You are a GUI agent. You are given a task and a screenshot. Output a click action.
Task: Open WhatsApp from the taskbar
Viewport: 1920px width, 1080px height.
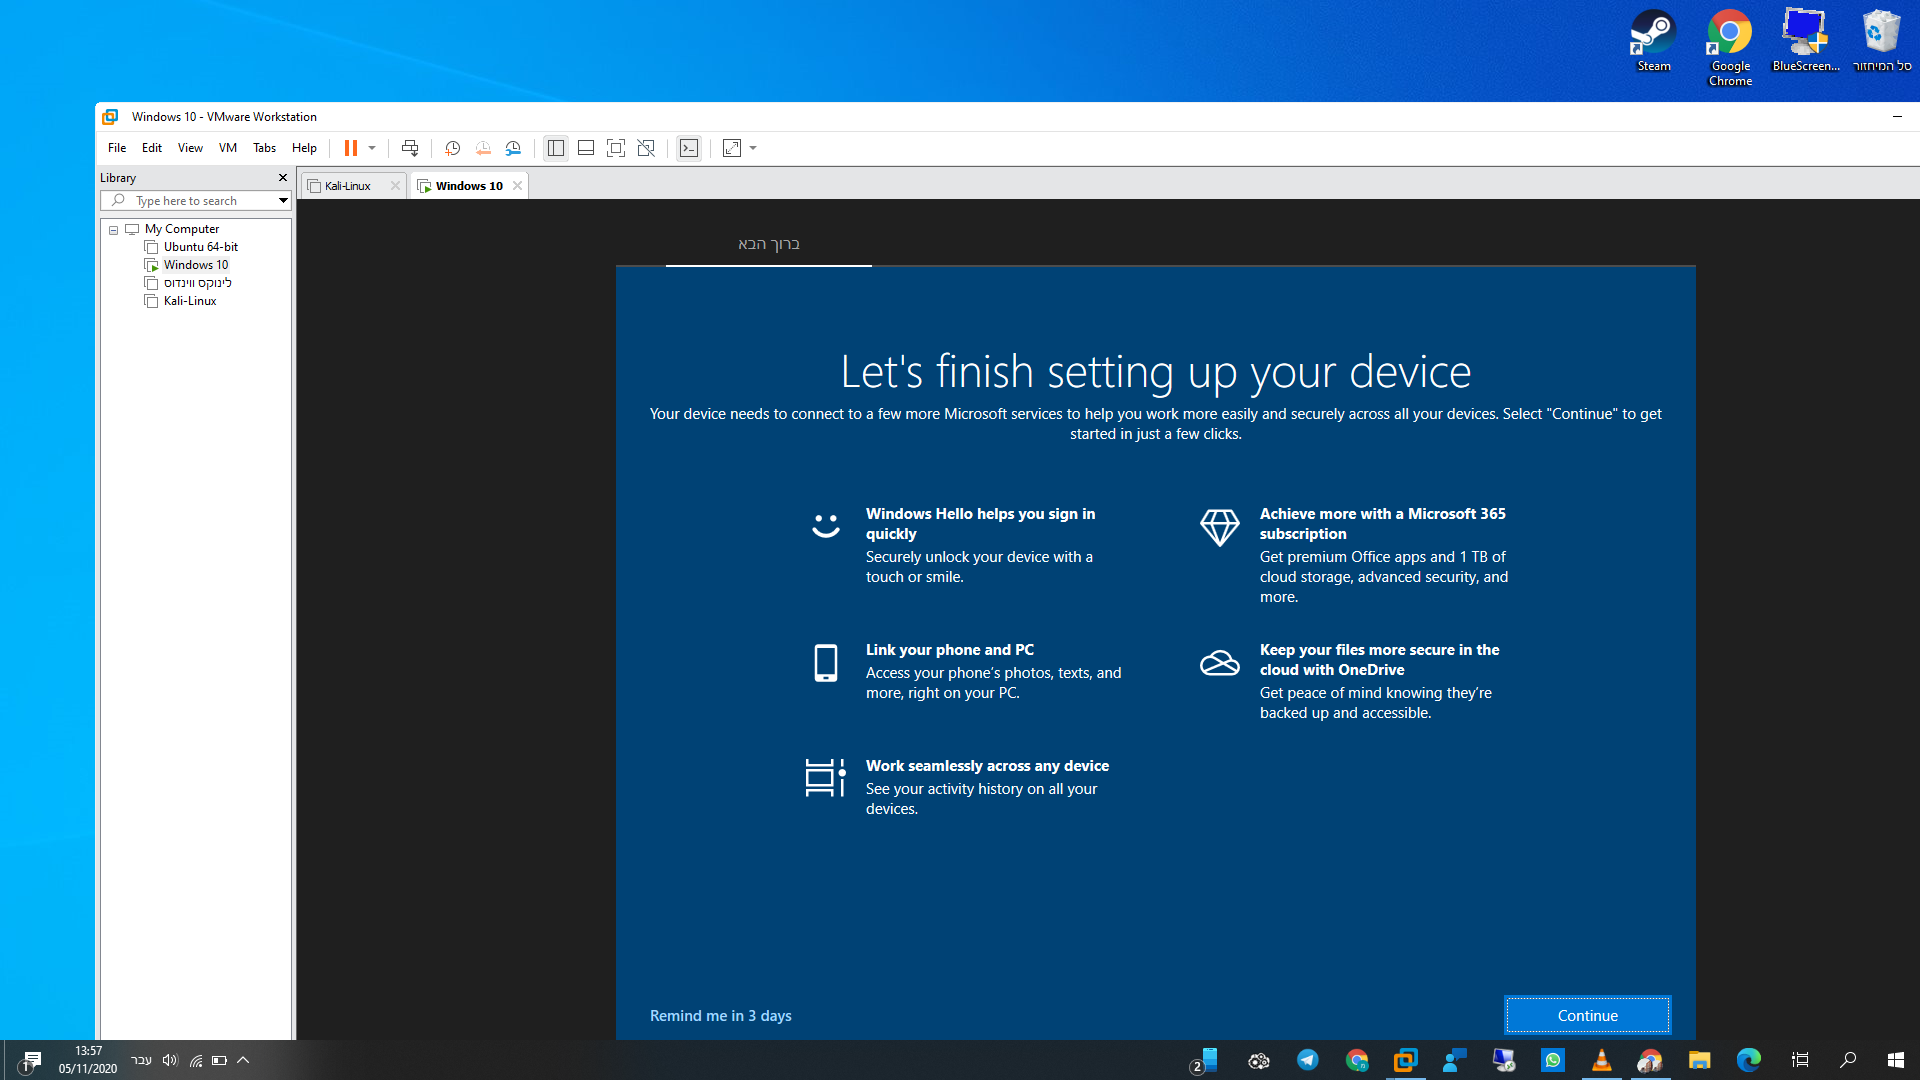tap(1553, 1060)
